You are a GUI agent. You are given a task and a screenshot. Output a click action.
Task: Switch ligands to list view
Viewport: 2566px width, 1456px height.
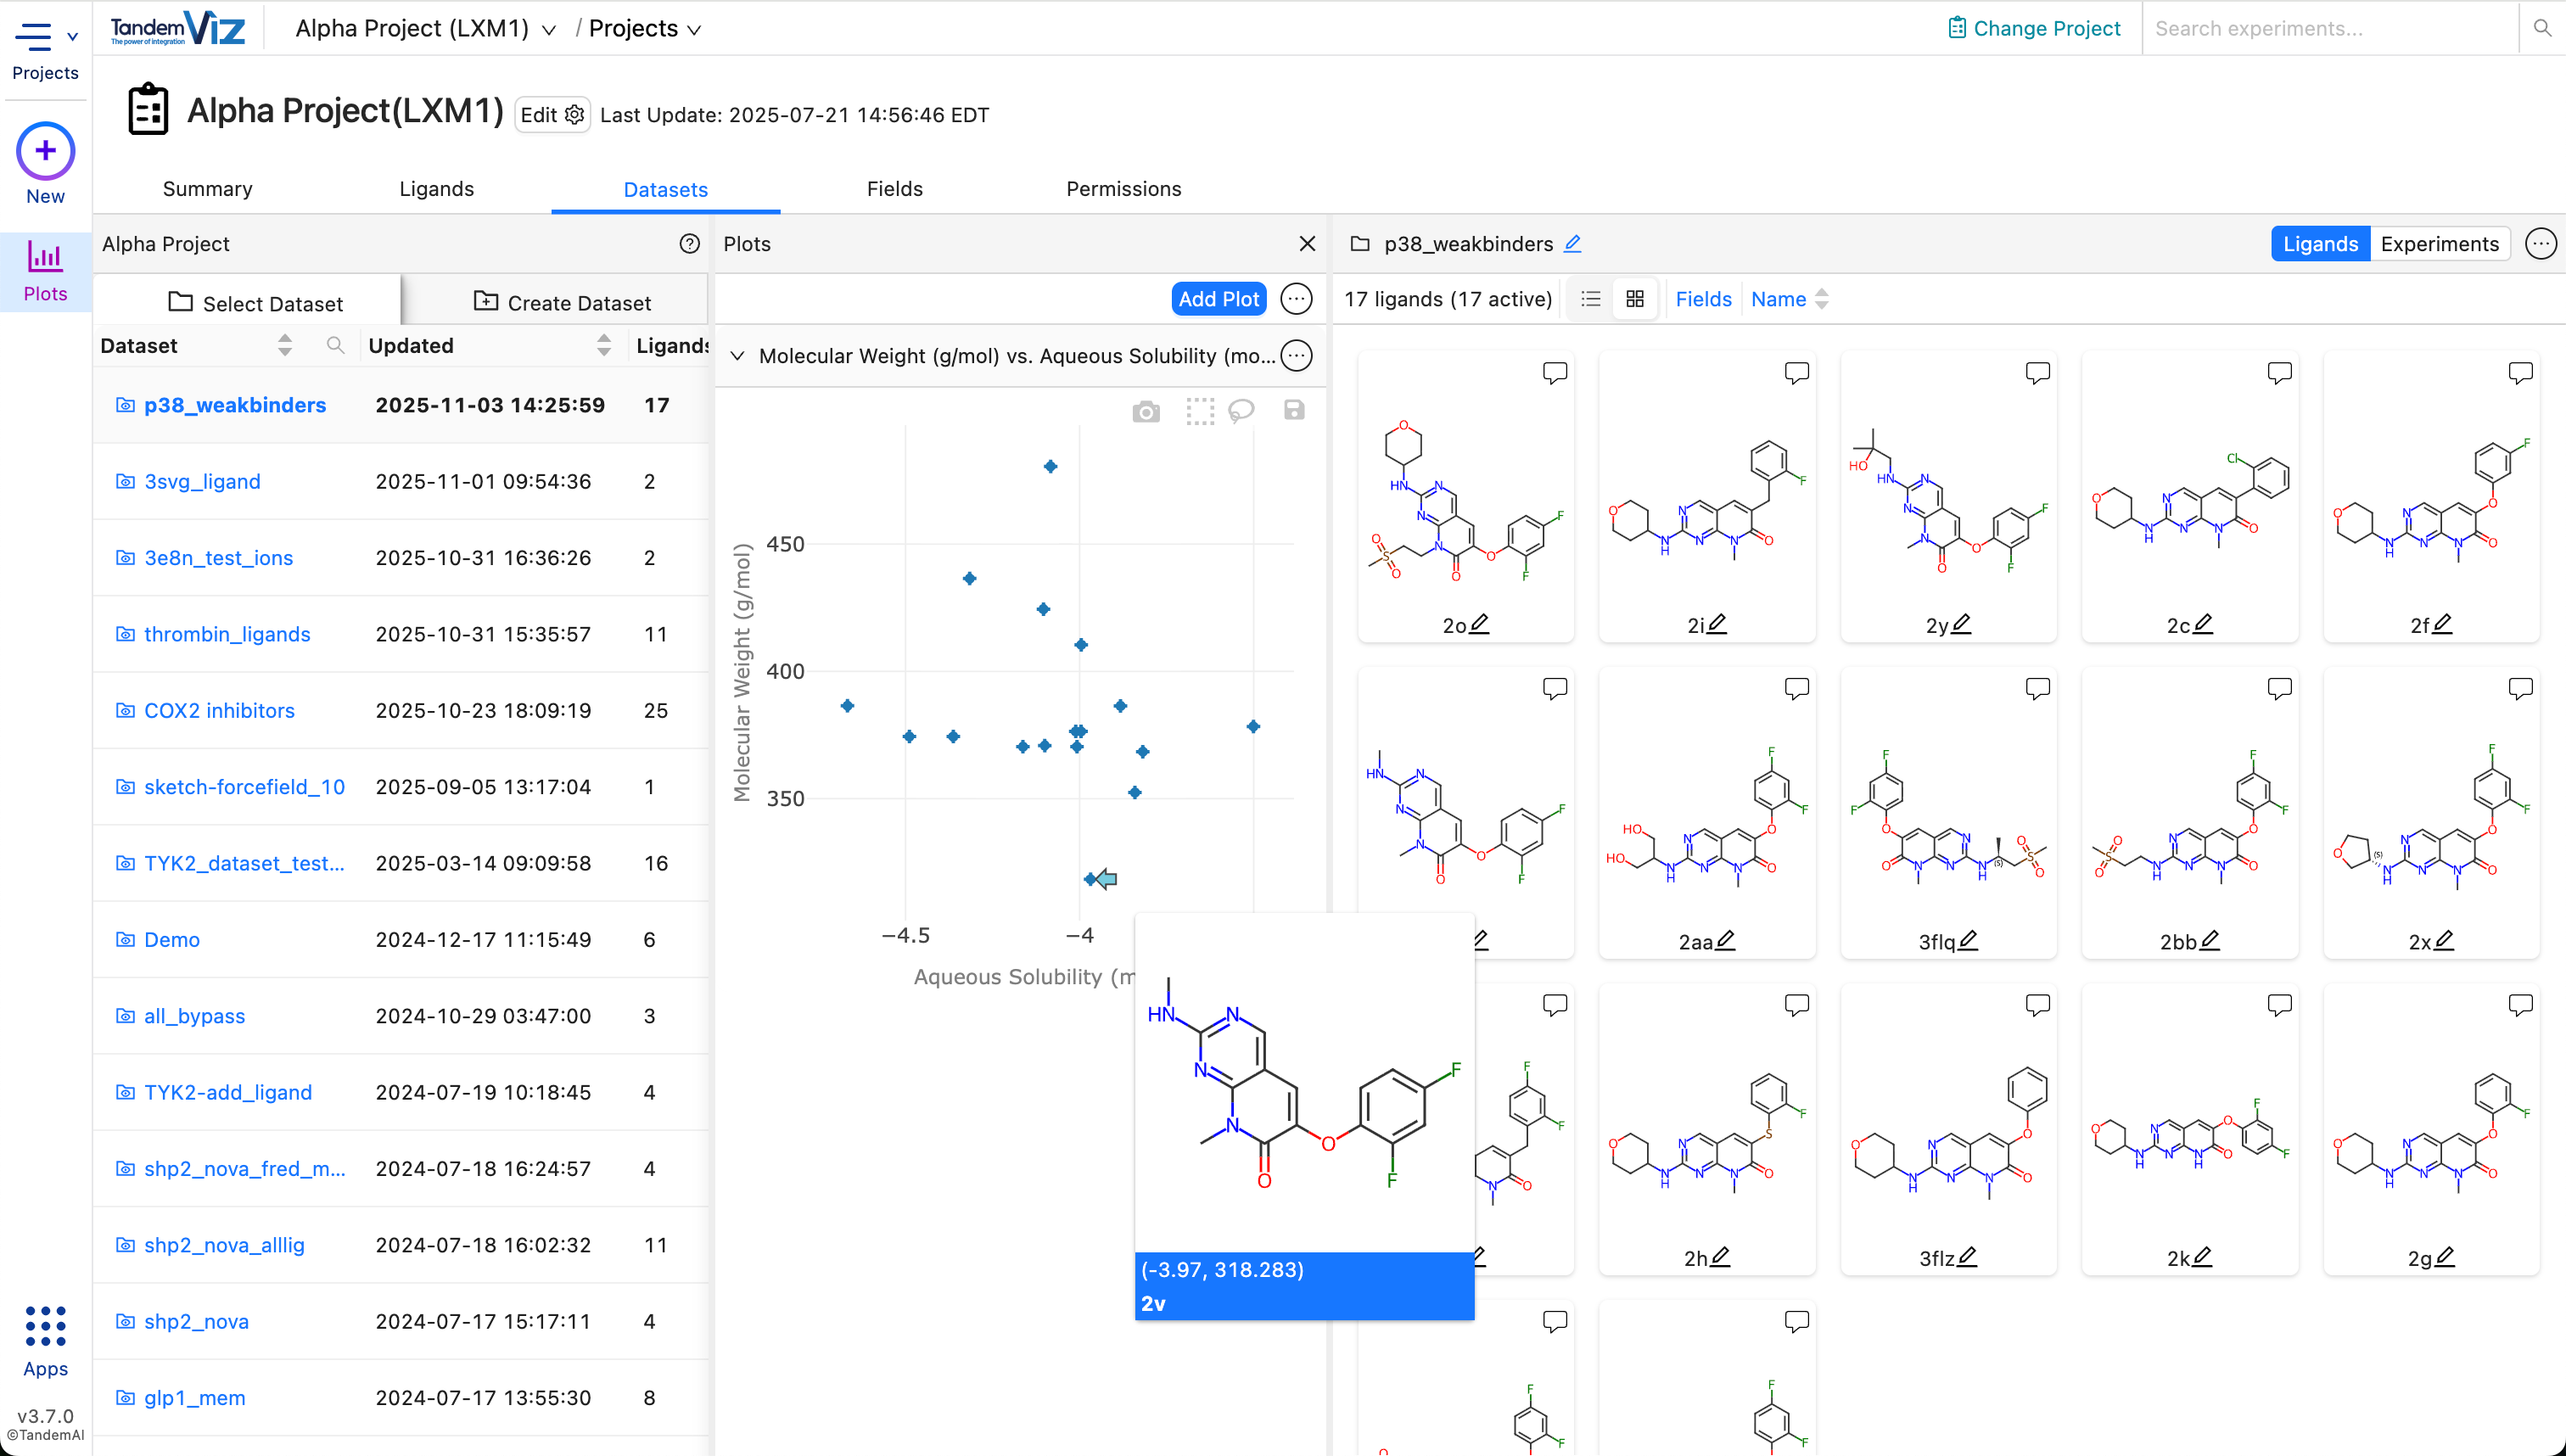[x=1590, y=299]
